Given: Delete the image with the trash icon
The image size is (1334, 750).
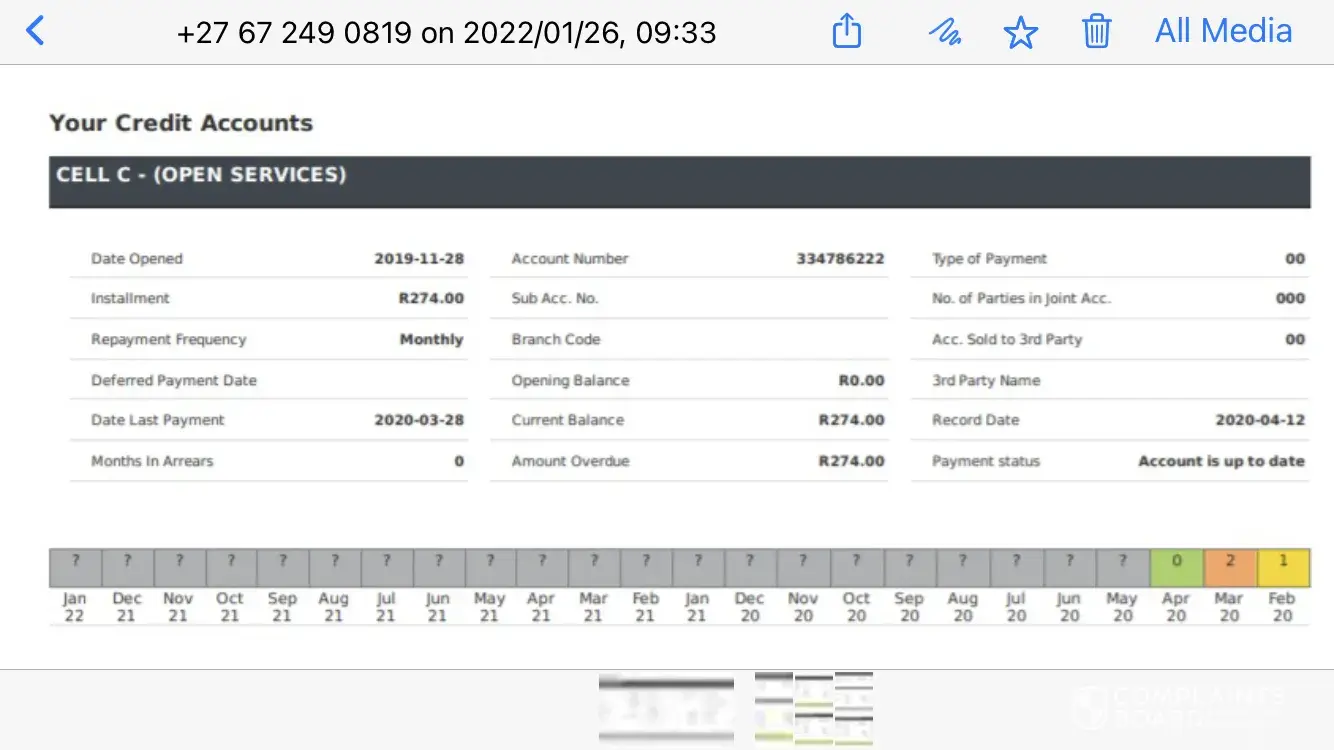Looking at the screenshot, I should 1097,32.
